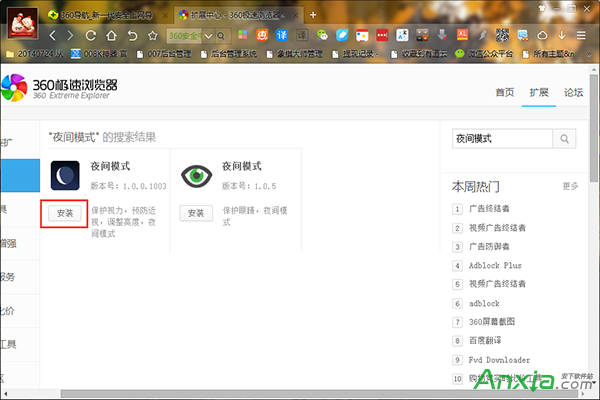Open a new tab with plus button
This screenshot has height=400, width=600.
coord(313,15)
